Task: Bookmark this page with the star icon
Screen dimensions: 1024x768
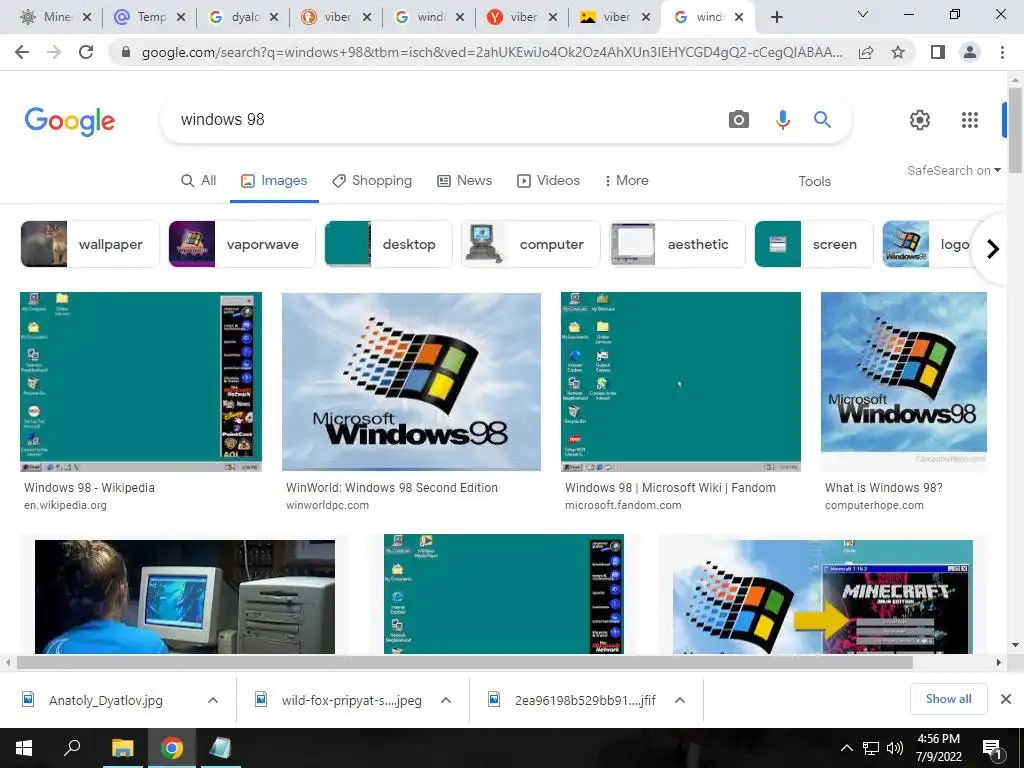Action: pos(898,52)
